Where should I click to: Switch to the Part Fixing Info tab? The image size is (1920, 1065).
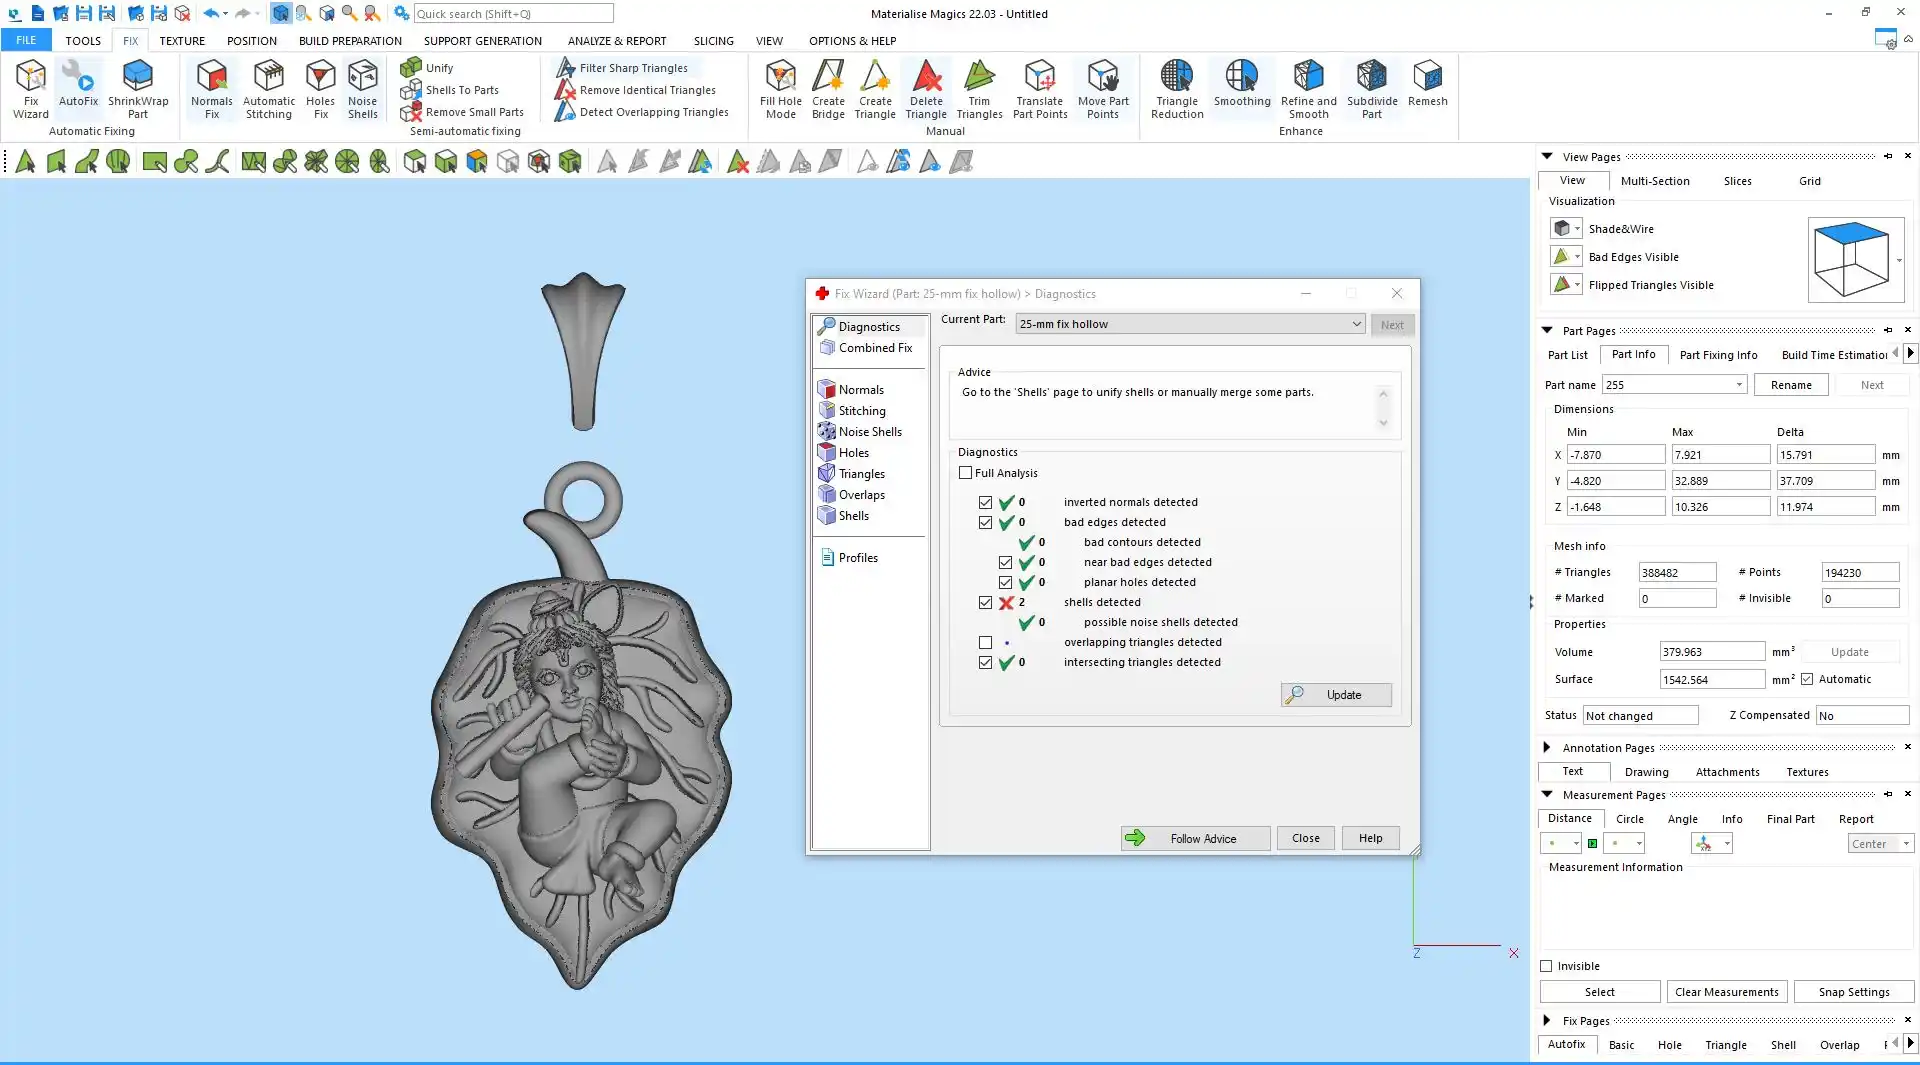click(1718, 355)
